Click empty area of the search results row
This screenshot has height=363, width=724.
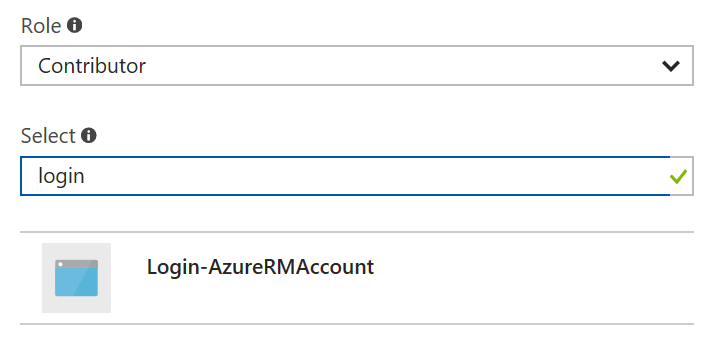[x=531, y=278]
